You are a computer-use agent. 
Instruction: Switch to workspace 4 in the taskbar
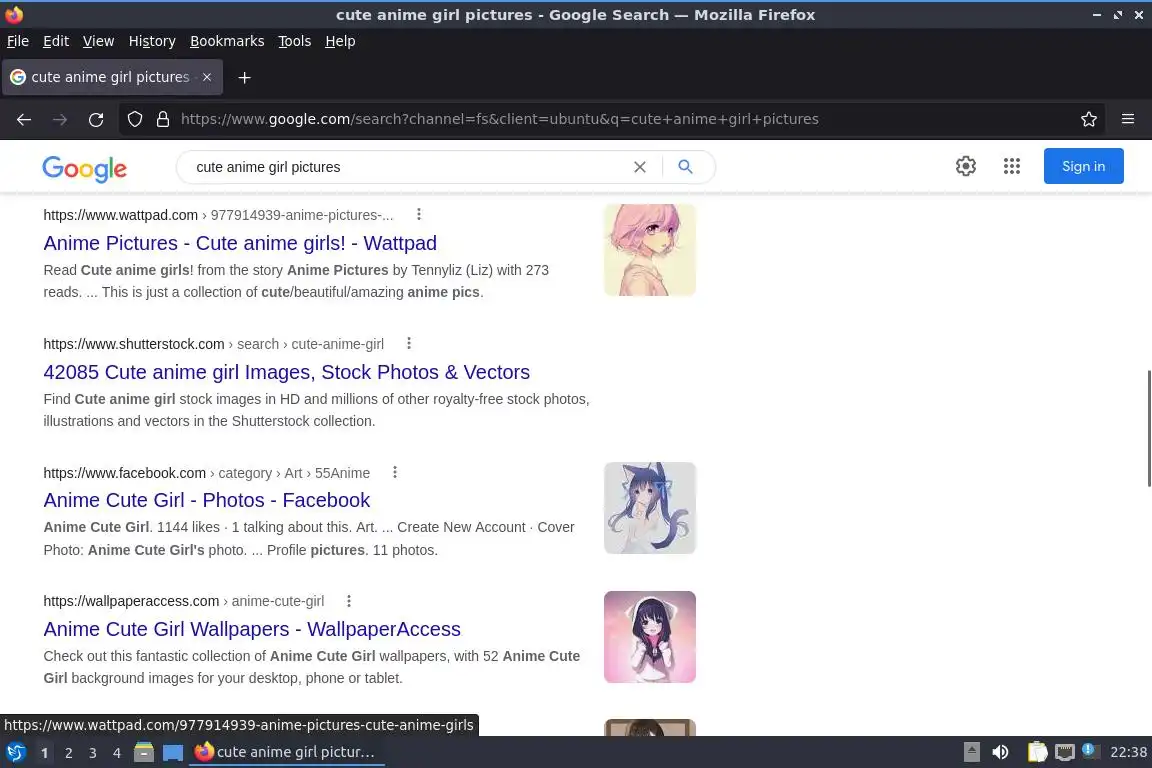pyautogui.click(x=117, y=753)
